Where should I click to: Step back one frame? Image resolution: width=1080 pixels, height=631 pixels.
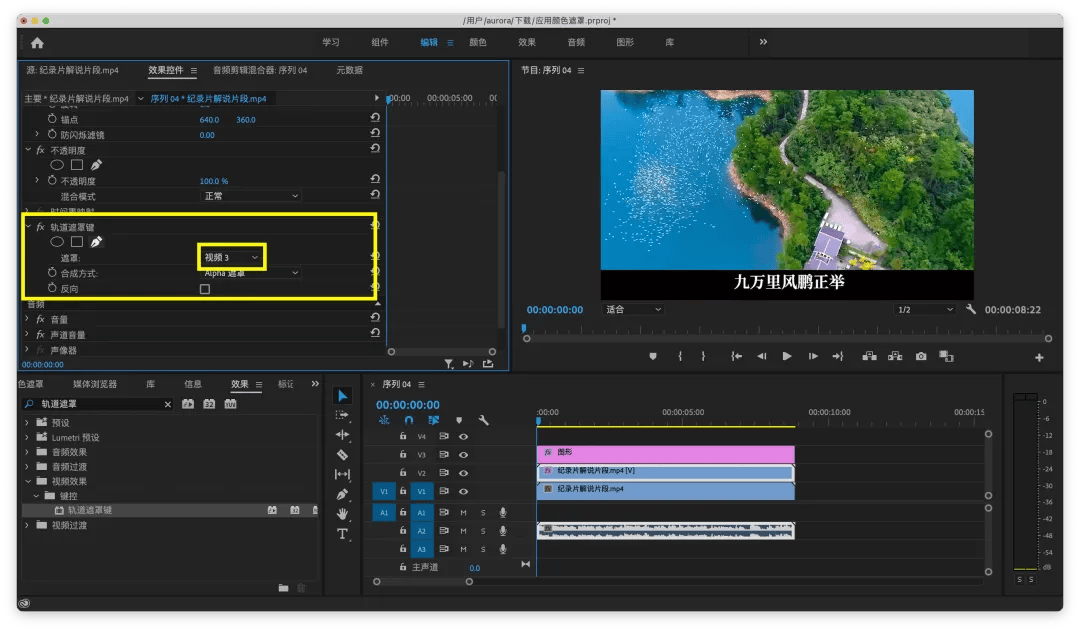(761, 356)
